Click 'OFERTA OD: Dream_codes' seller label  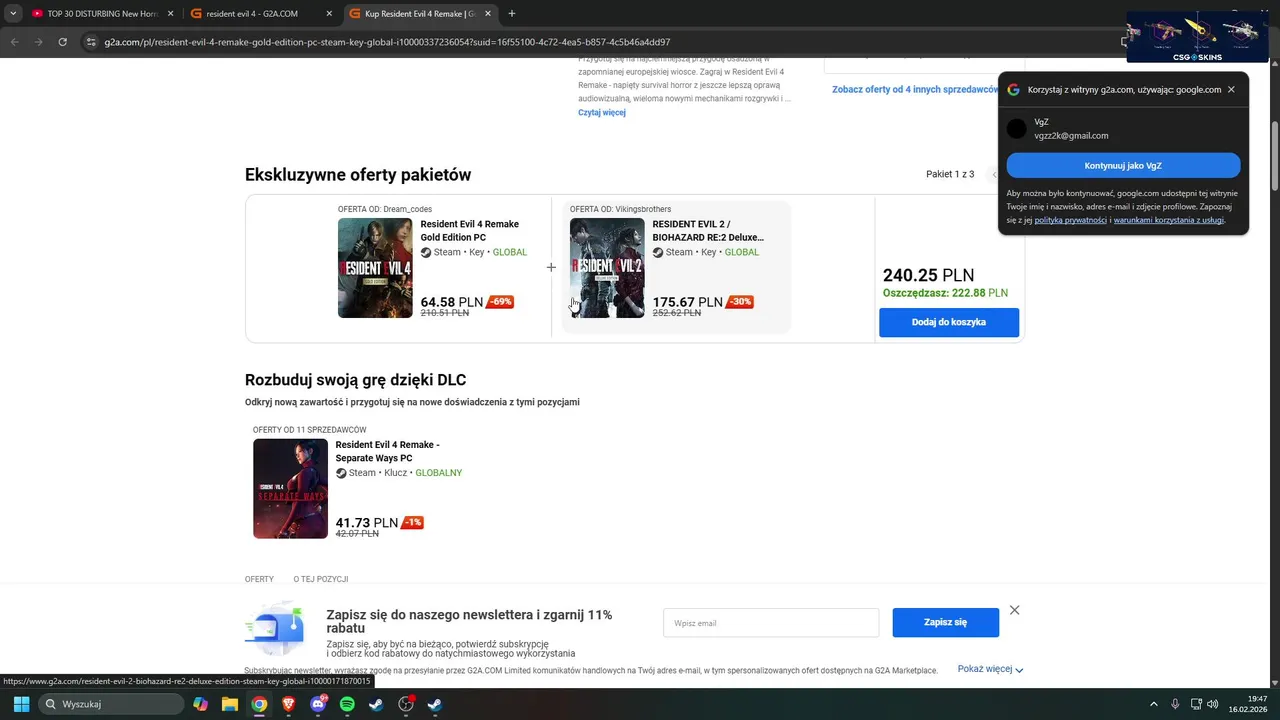385,209
